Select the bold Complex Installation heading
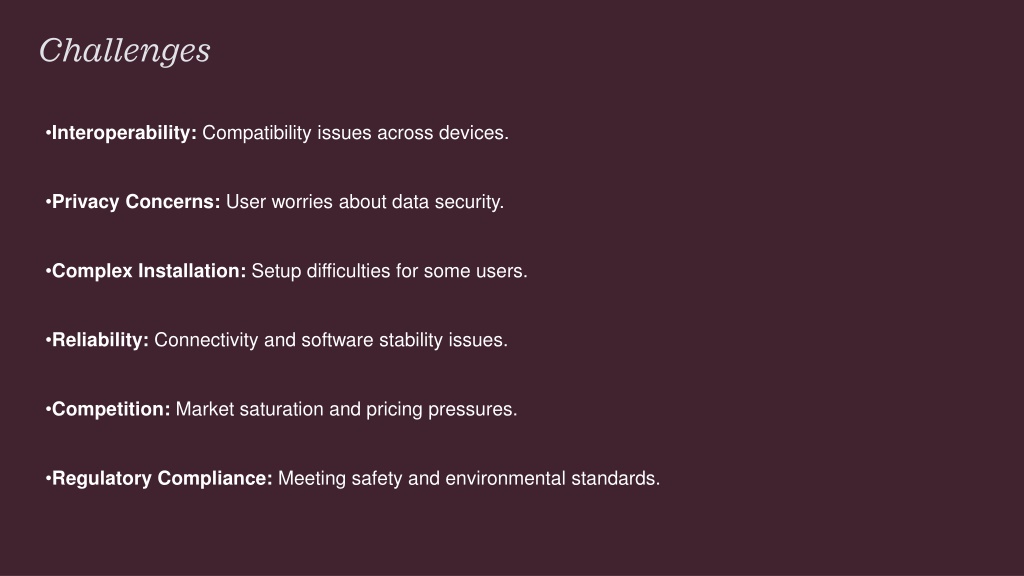1024x576 pixels. [149, 271]
